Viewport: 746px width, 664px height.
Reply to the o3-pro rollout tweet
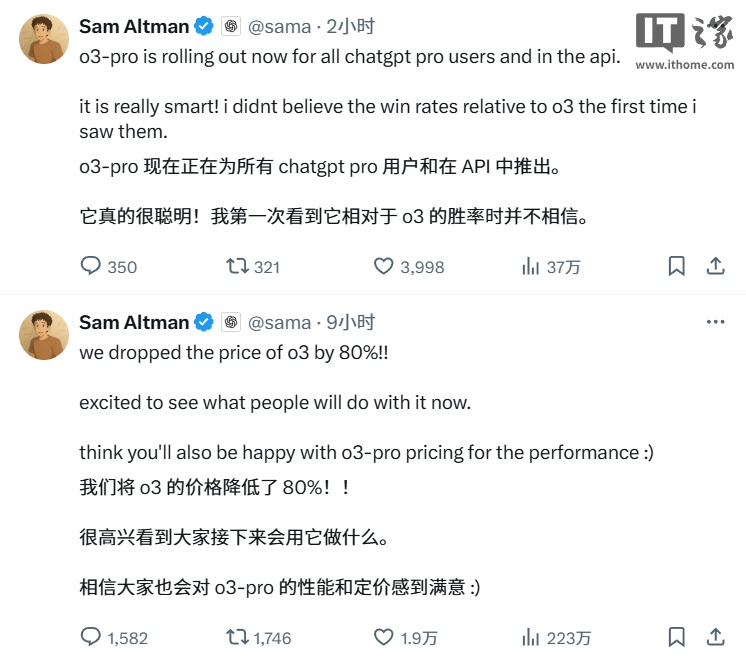[91, 266]
